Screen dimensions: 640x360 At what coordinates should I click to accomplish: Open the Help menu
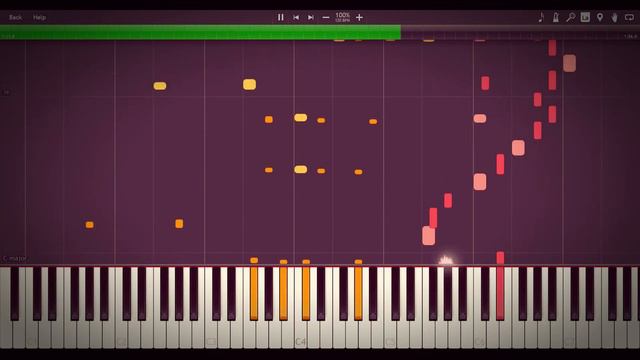coord(39,18)
